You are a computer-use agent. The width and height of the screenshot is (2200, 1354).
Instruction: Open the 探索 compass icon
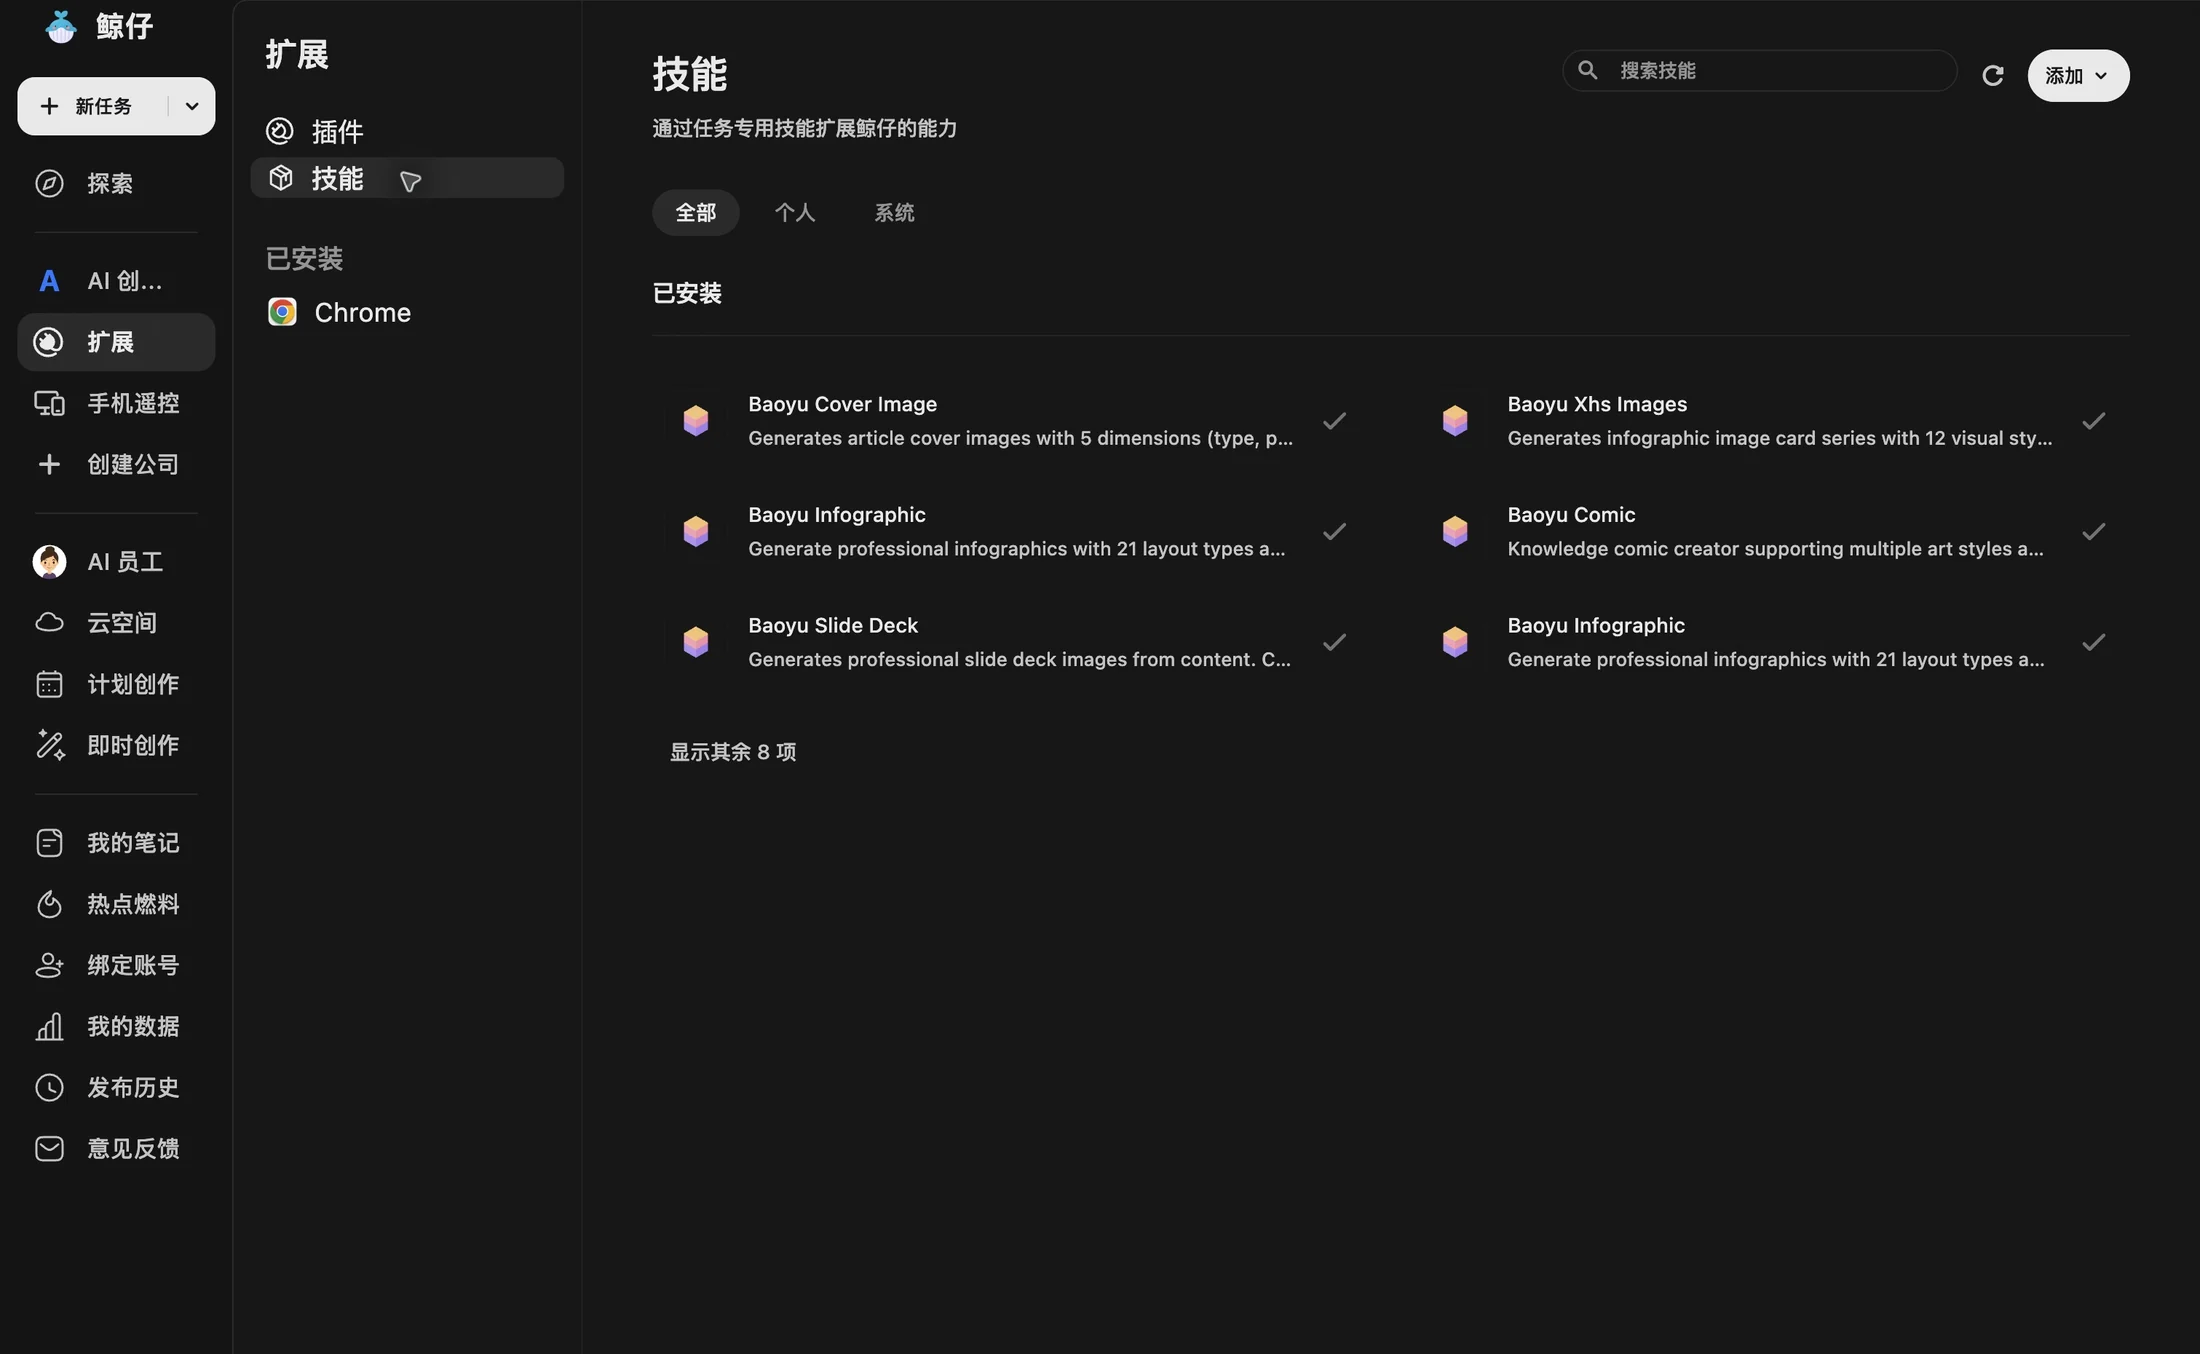[x=49, y=183]
